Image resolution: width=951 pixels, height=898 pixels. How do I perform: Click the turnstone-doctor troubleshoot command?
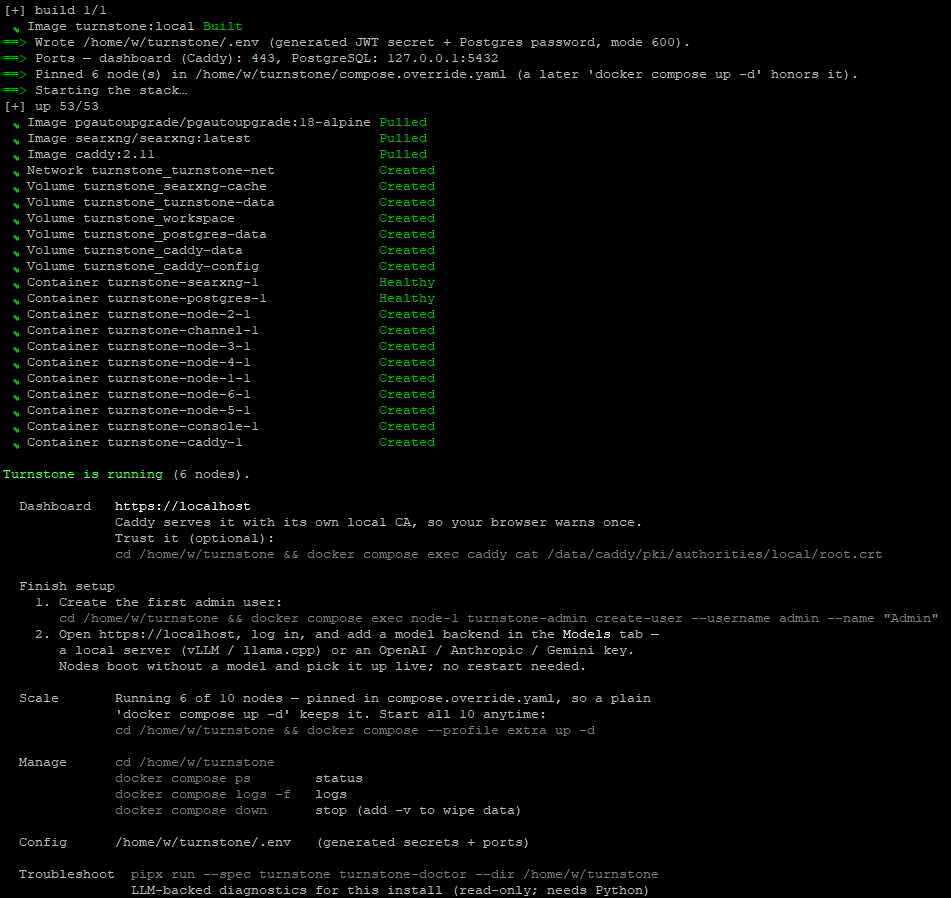click(395, 874)
